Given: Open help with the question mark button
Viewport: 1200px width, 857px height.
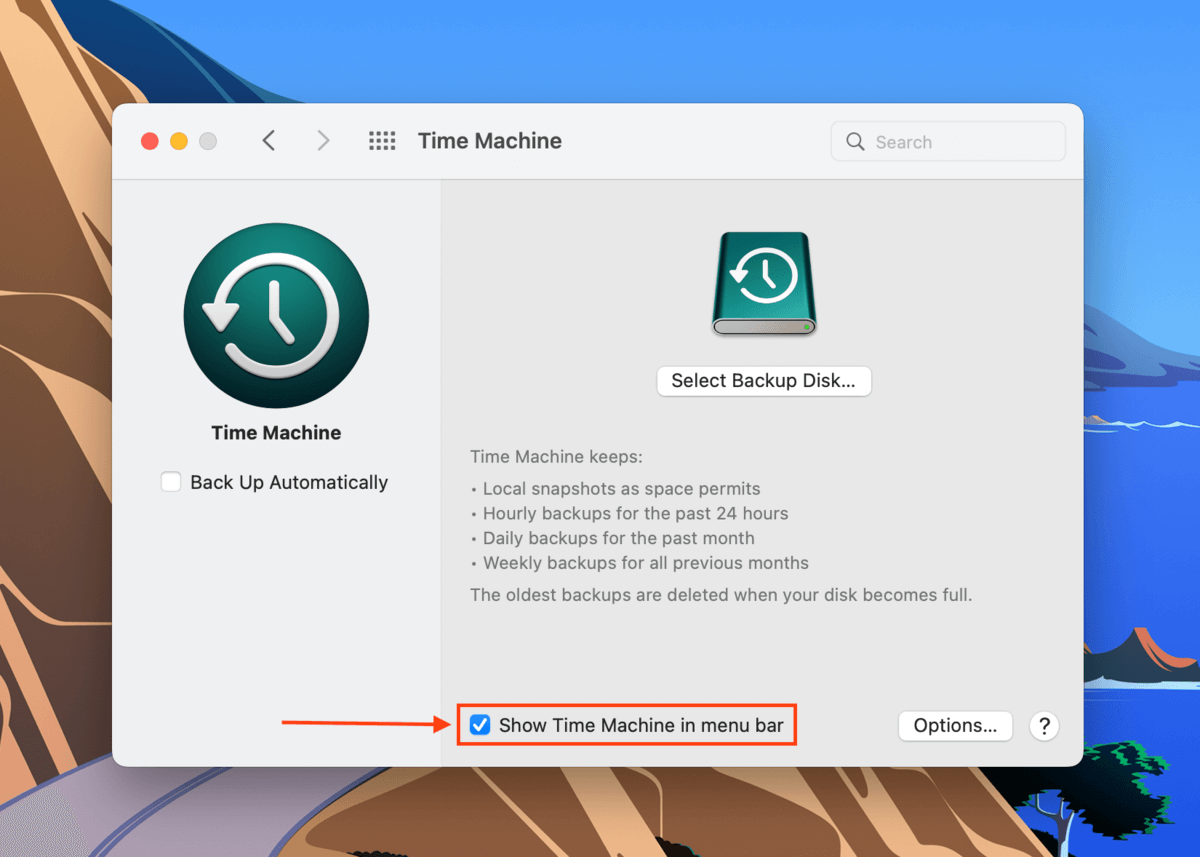Looking at the screenshot, I should (1044, 726).
